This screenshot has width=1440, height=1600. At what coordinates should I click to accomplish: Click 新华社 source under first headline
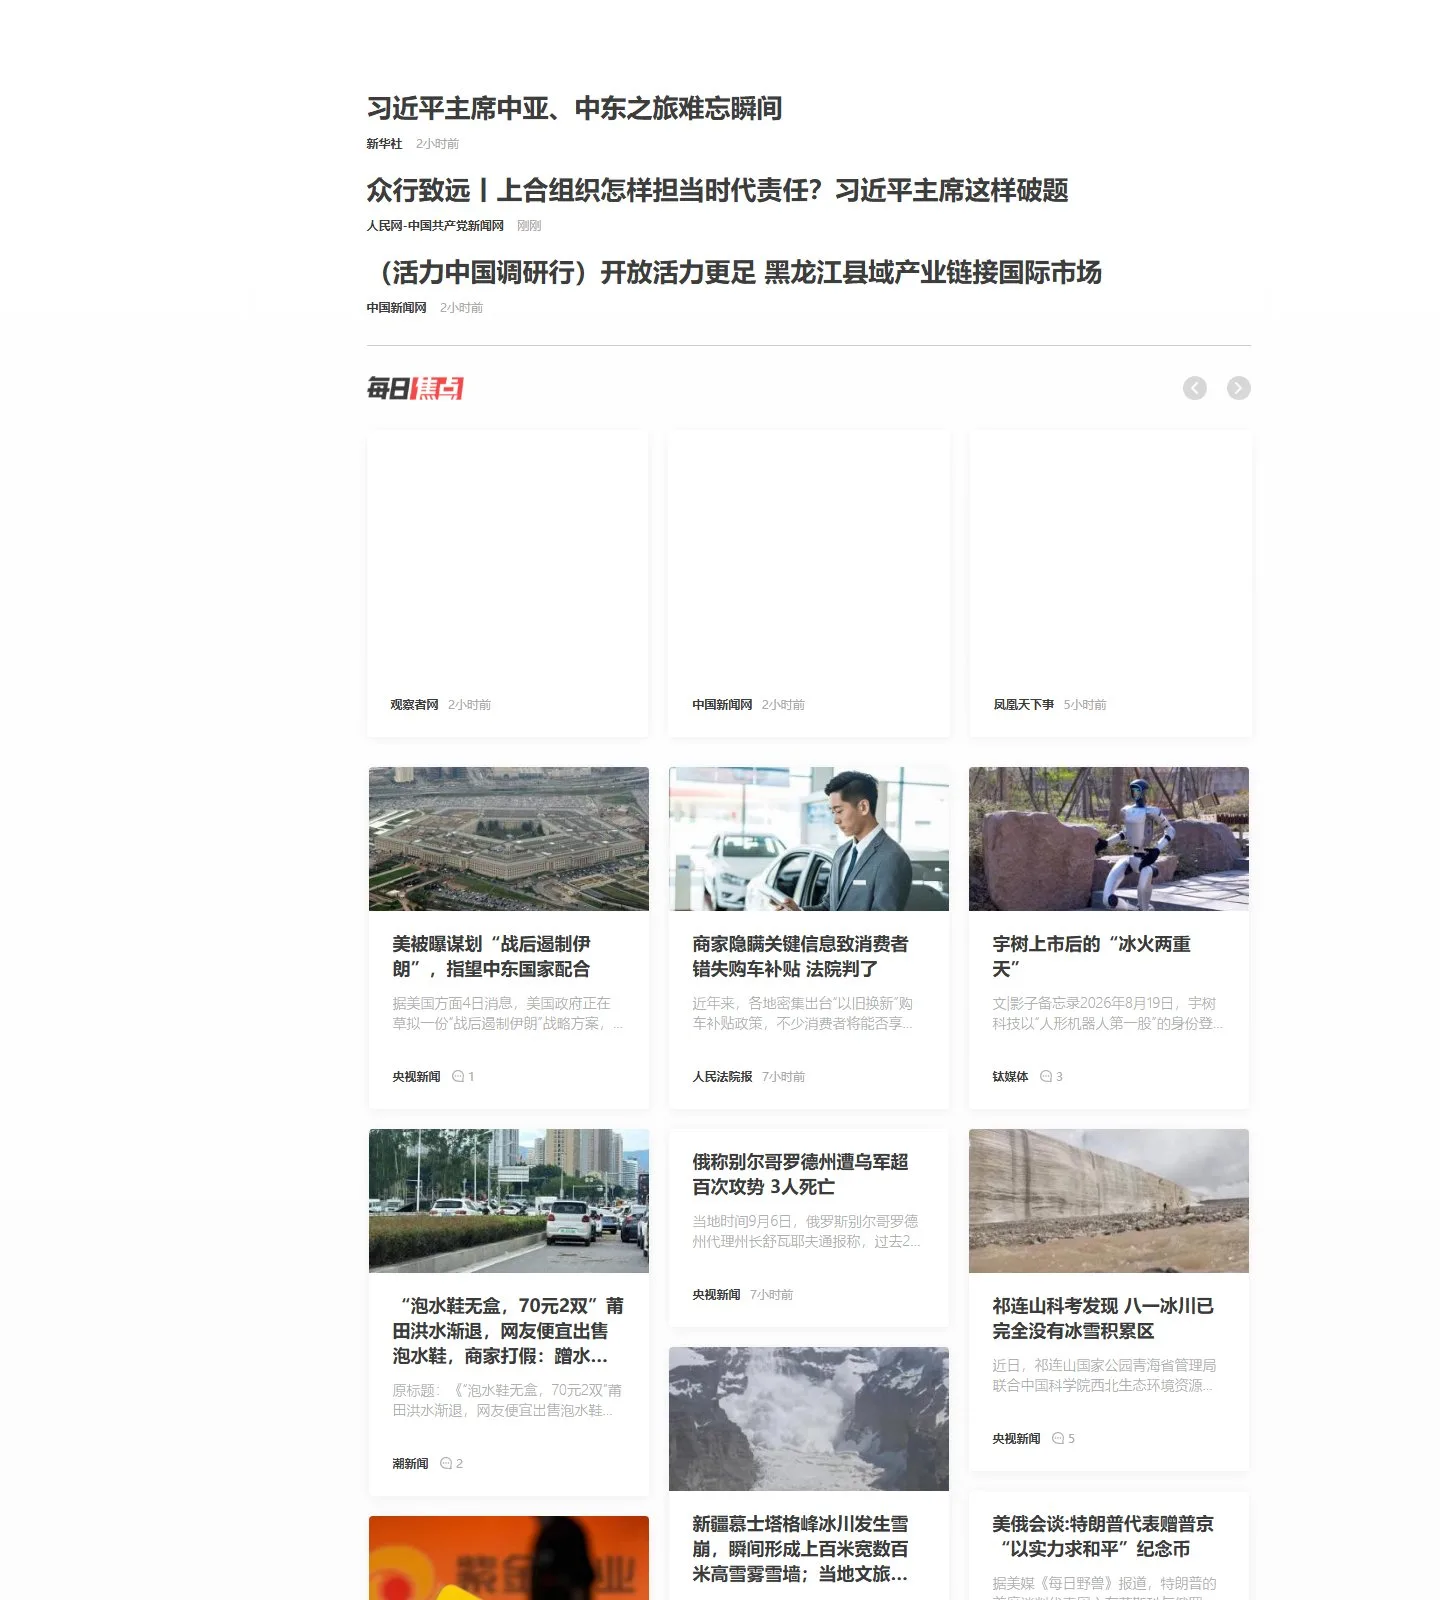coord(384,144)
